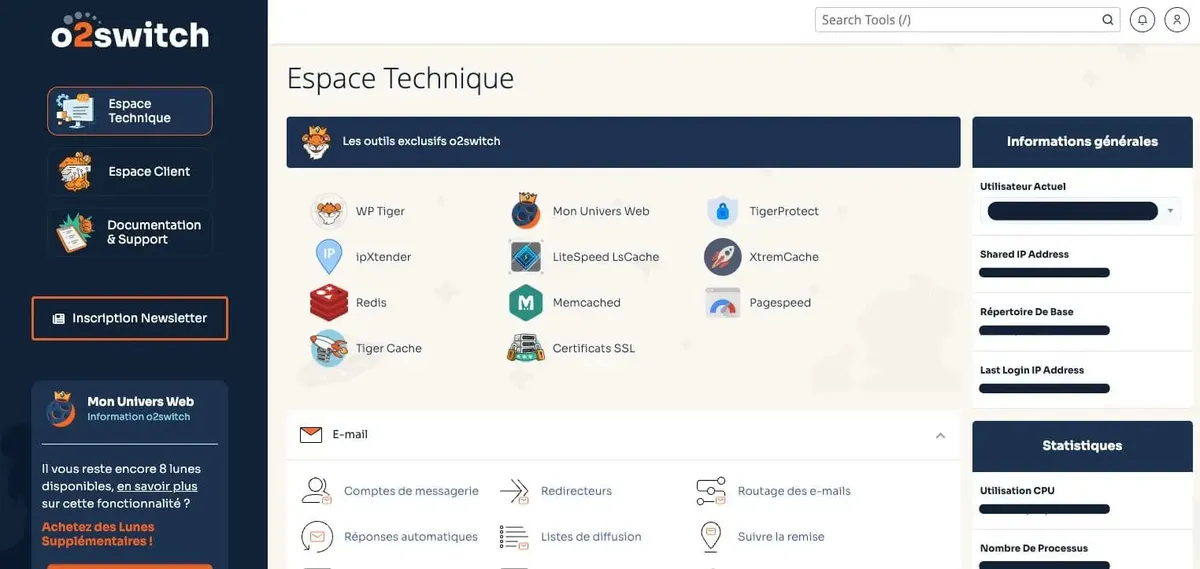Open the Listes de diffusion icon
The image size is (1200, 569).
pos(514,537)
